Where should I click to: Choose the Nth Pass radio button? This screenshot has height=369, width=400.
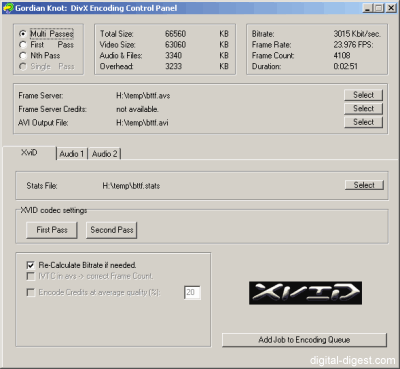[x=23, y=56]
